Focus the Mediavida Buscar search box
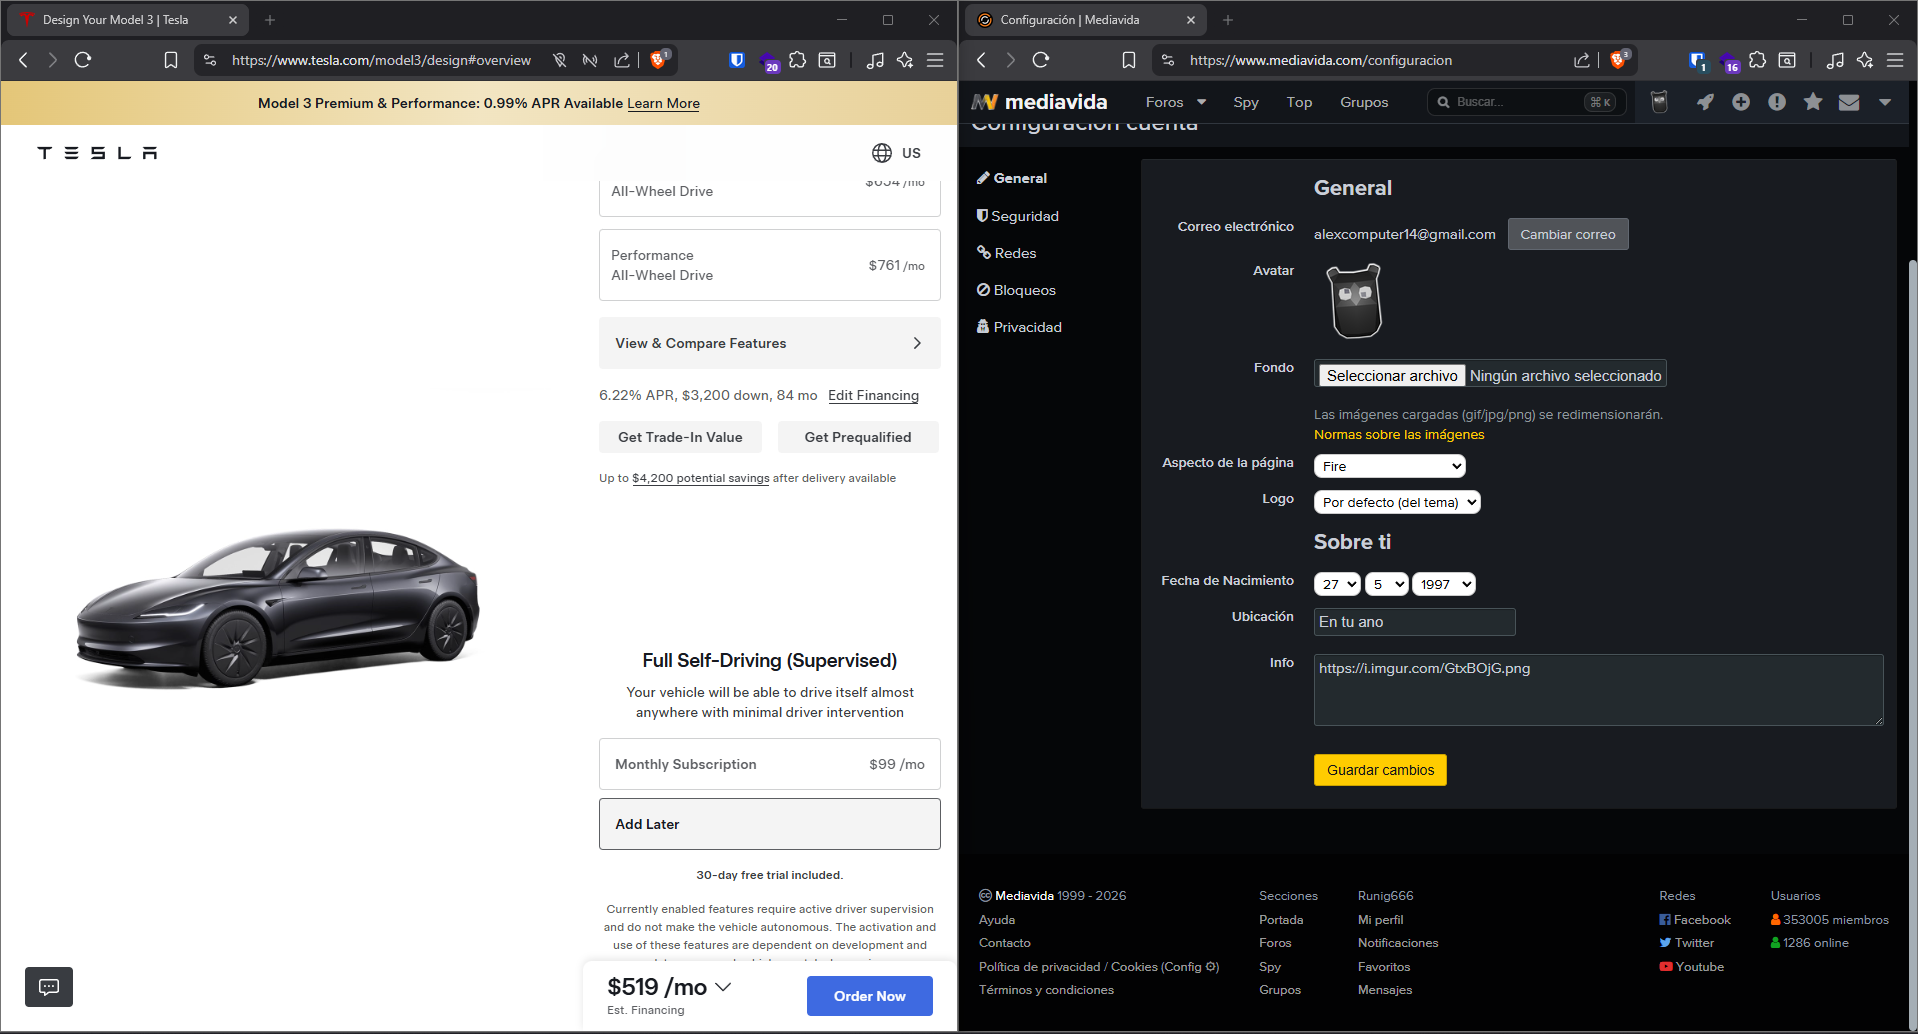 [1526, 102]
